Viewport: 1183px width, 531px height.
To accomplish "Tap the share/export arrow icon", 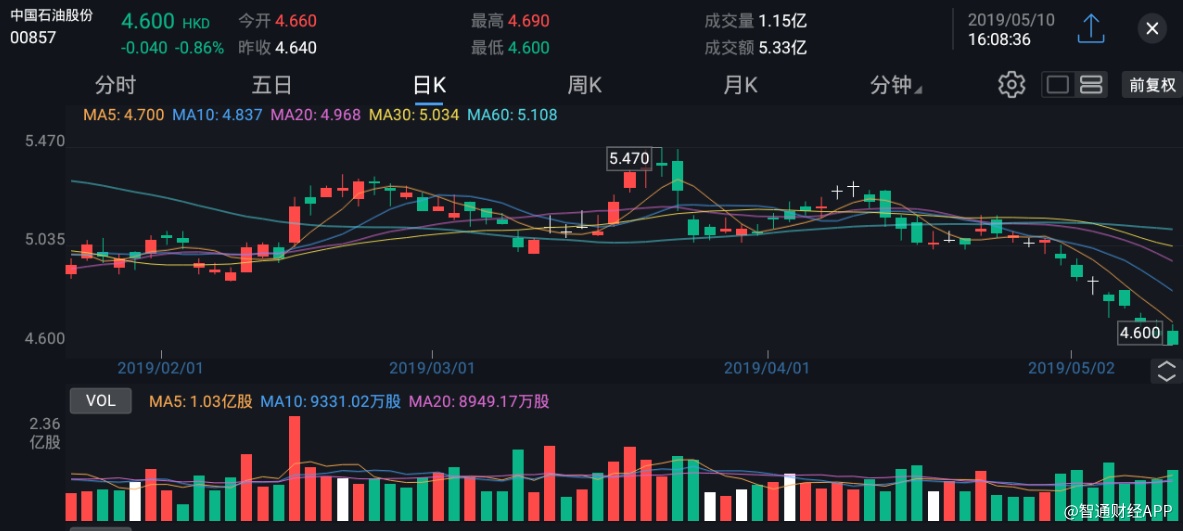I will pyautogui.click(x=1090, y=29).
